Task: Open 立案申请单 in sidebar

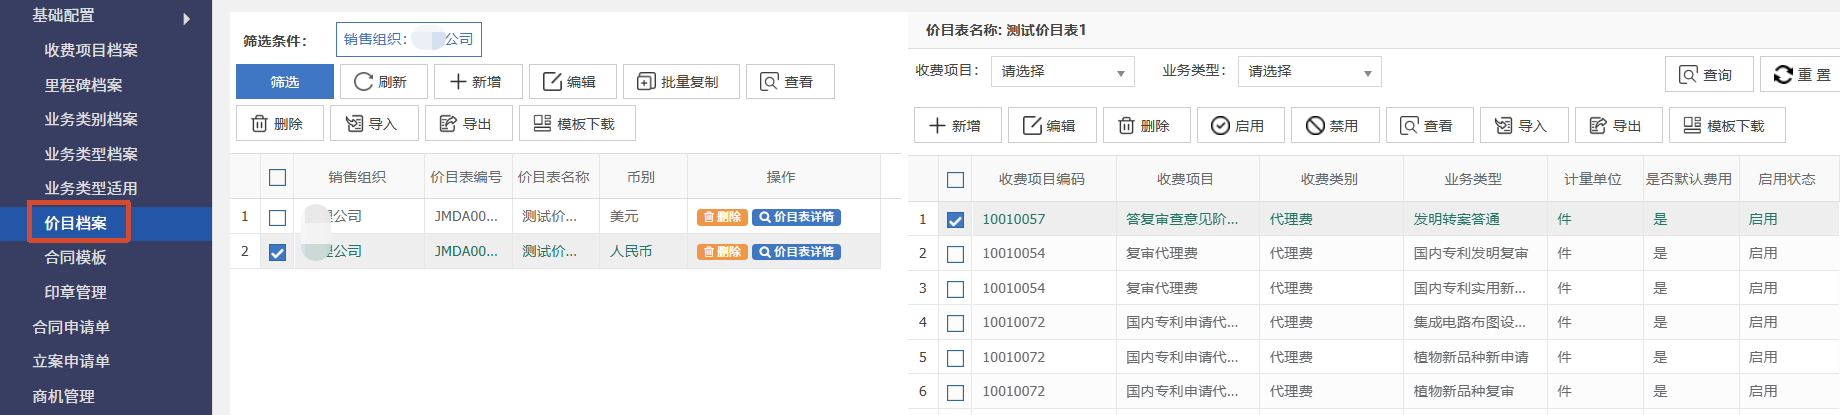Action: coord(71,361)
